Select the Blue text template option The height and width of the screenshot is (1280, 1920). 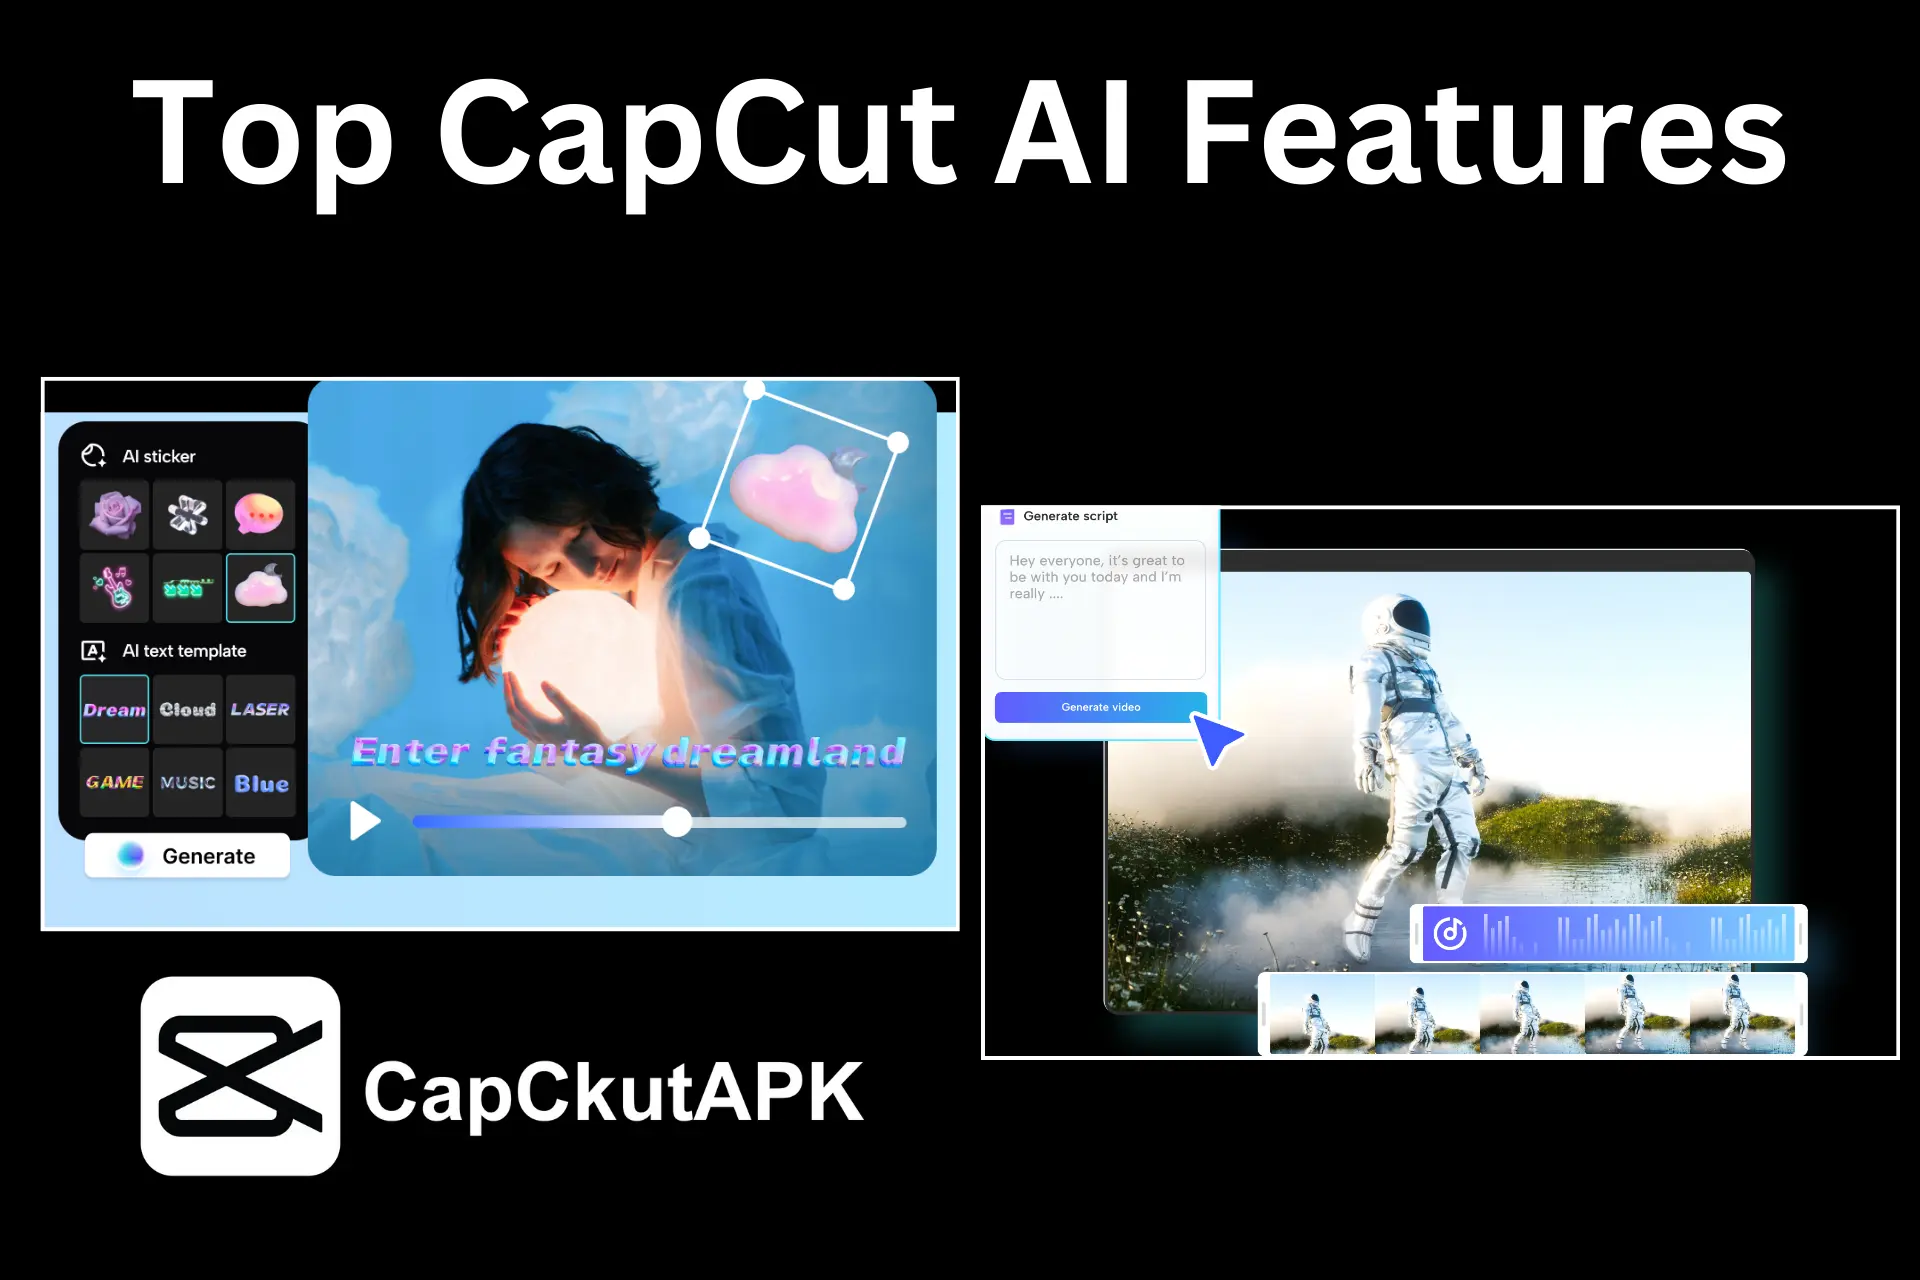pyautogui.click(x=261, y=783)
